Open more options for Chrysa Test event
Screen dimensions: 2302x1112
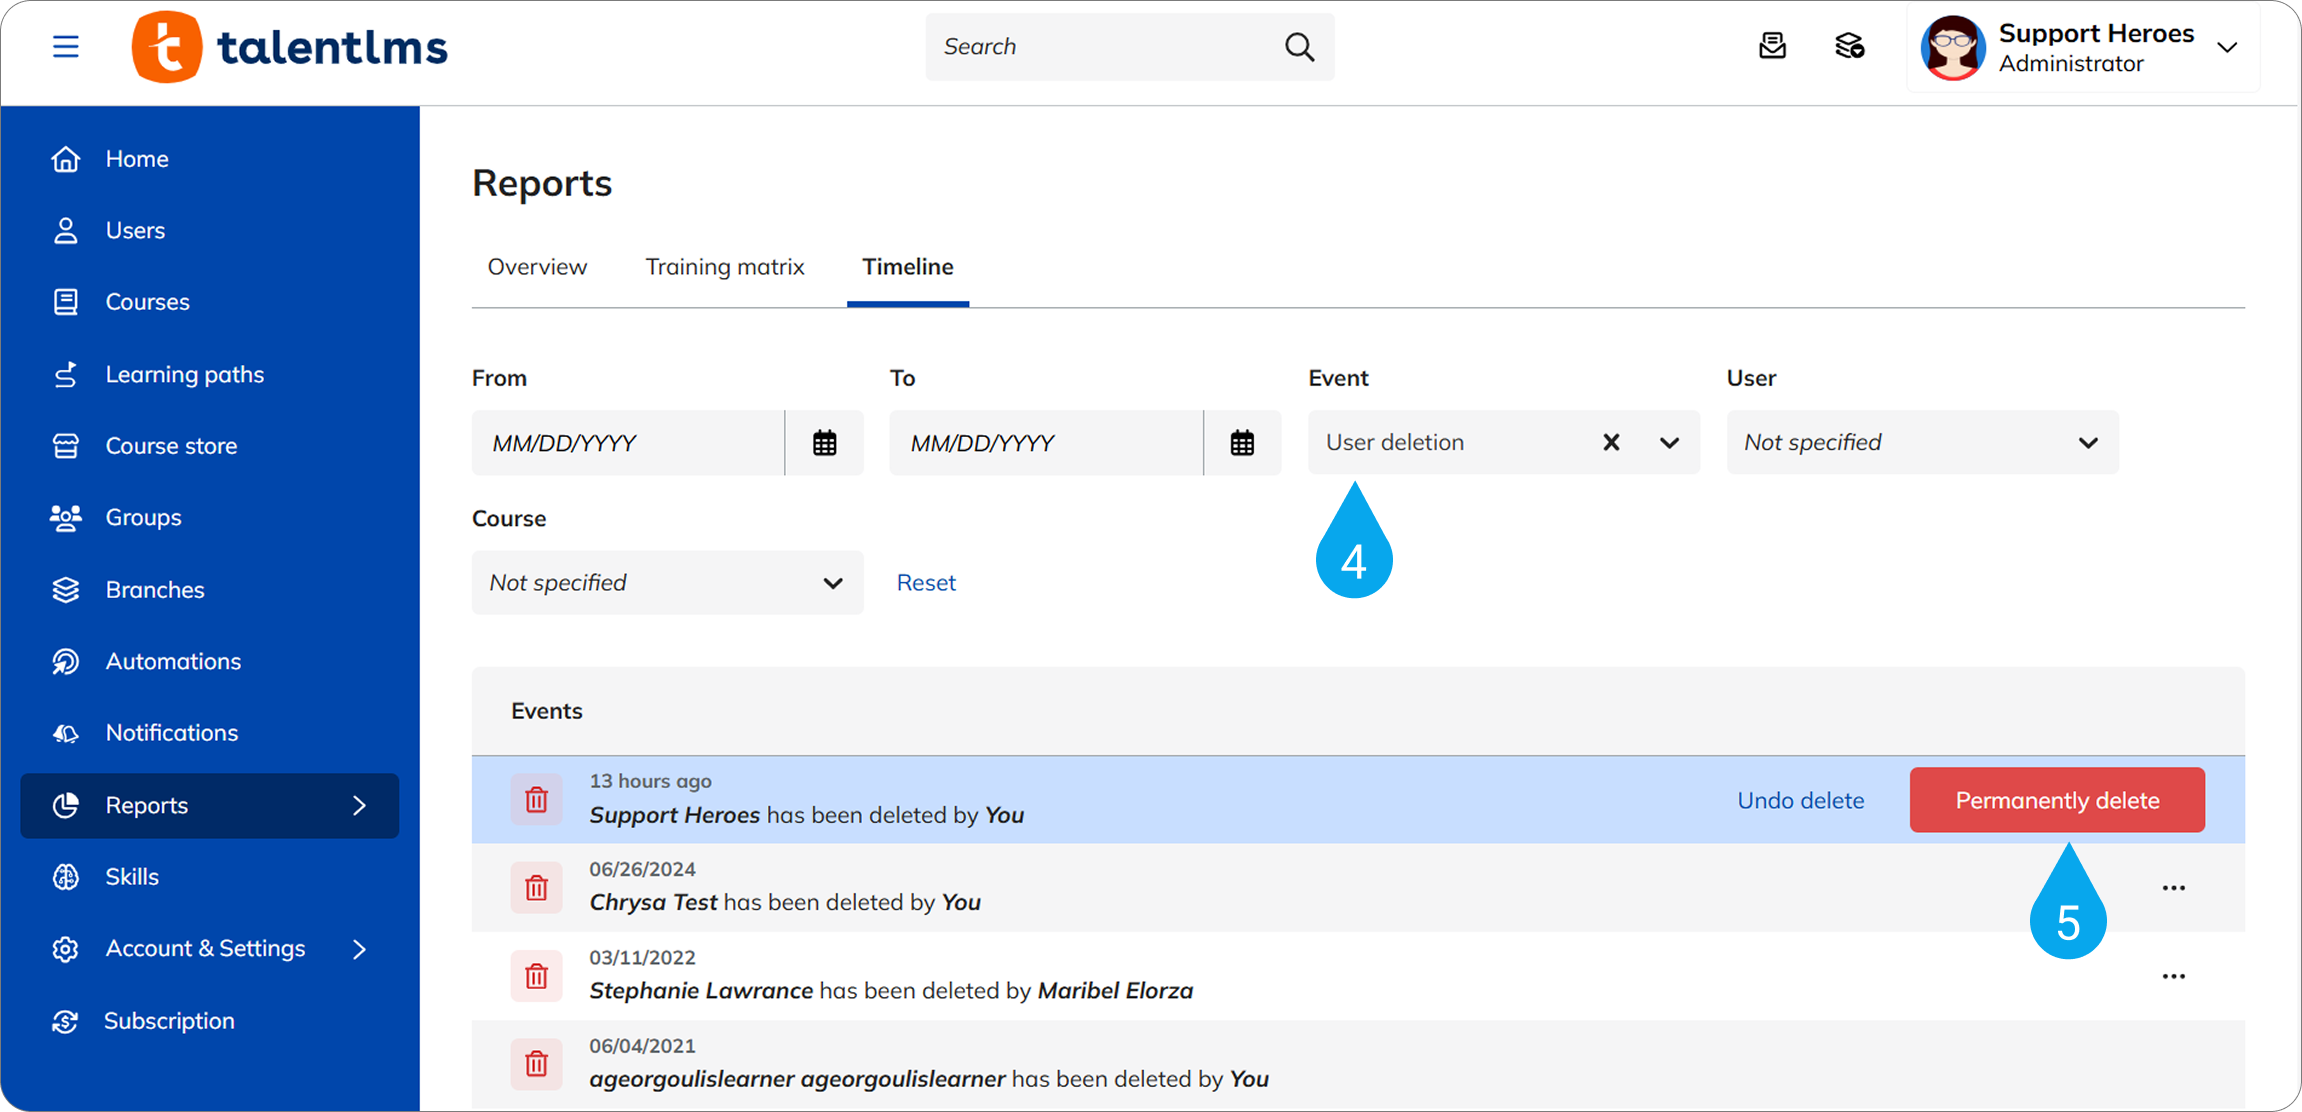coord(2173,888)
